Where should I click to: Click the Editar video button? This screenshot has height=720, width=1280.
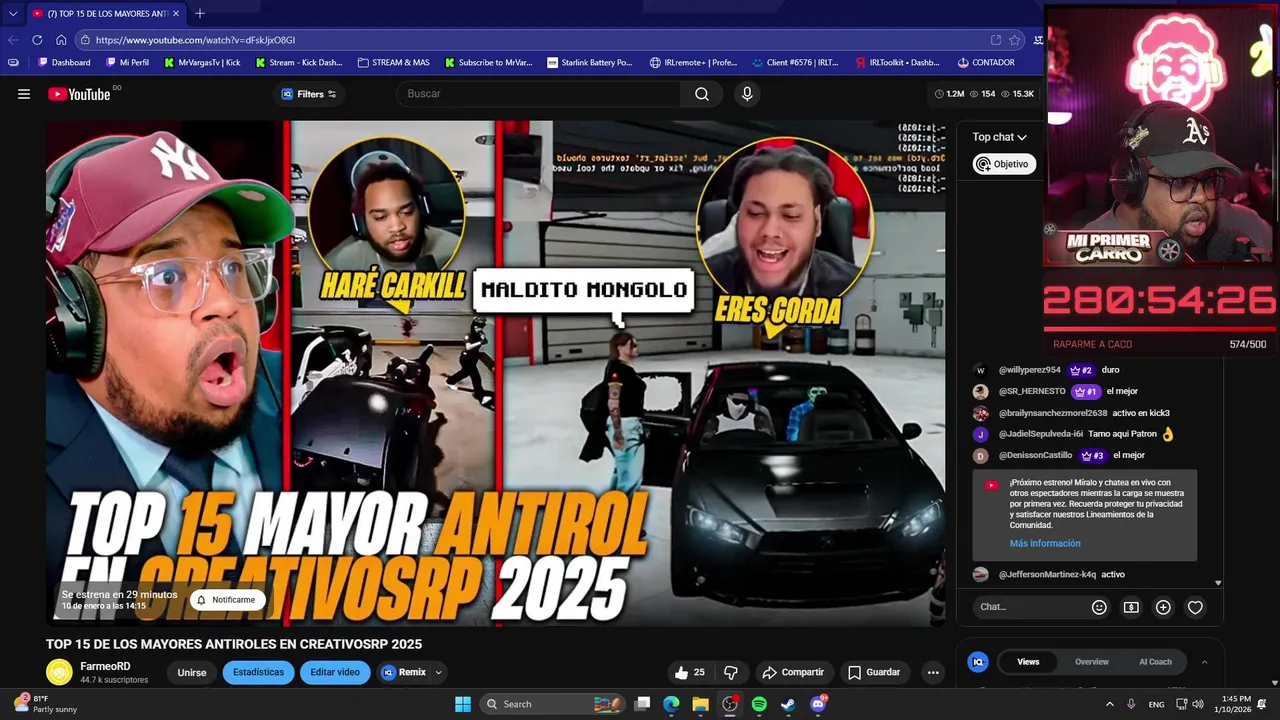[335, 673]
